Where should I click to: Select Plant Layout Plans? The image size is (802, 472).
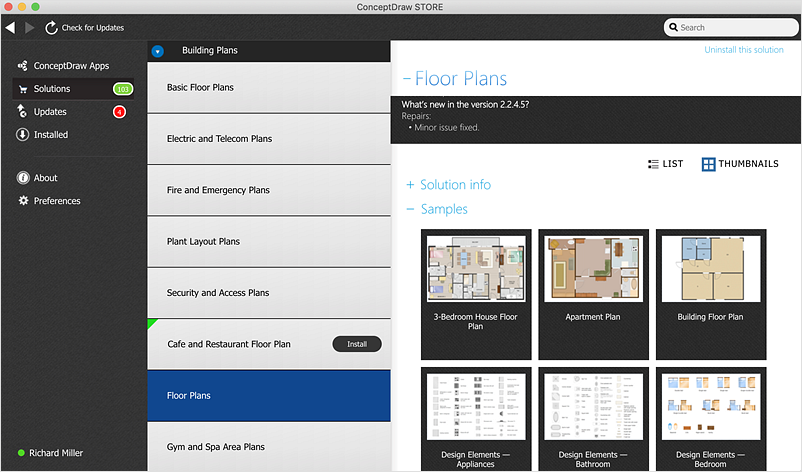[x=269, y=241]
